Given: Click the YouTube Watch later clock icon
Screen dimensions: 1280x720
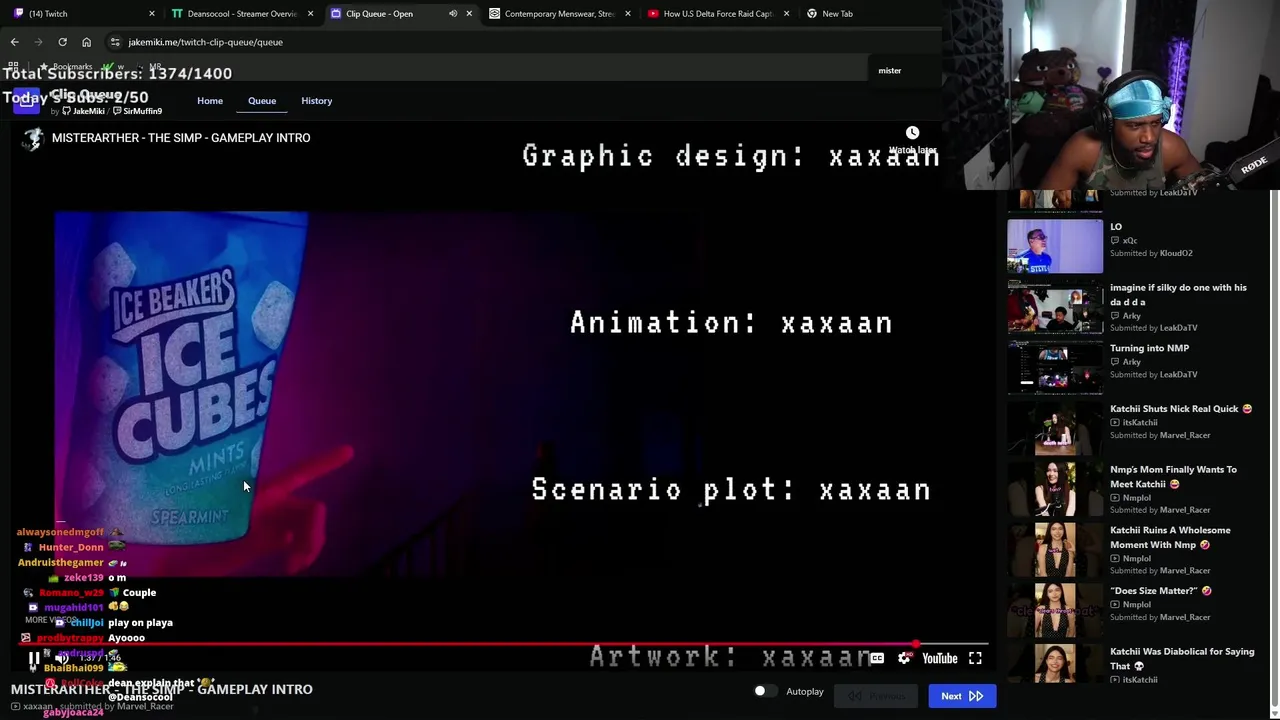Looking at the screenshot, I should 912,133.
